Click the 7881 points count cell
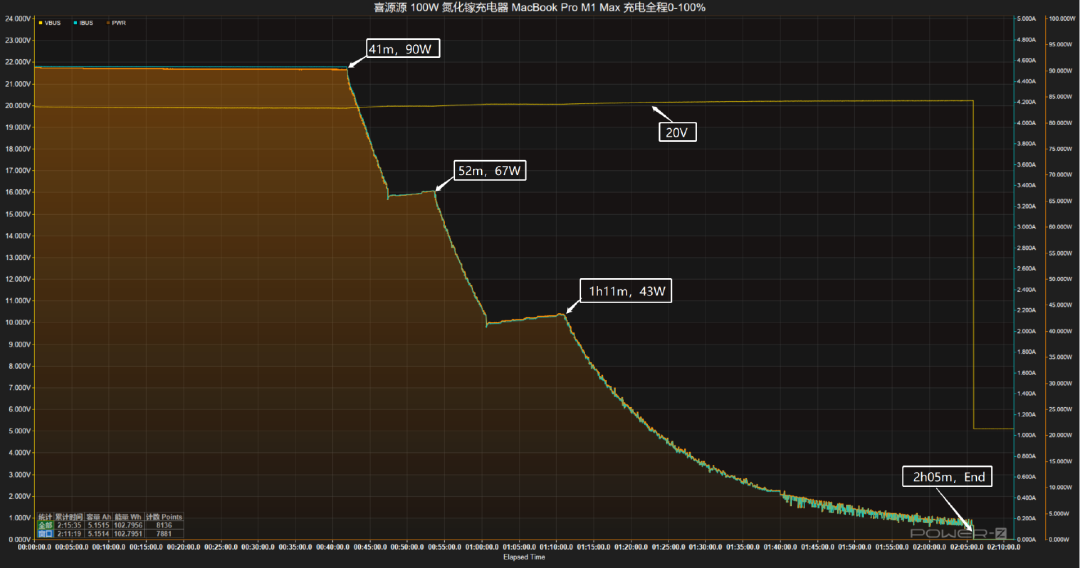Viewport: 1080px width, 568px height. click(164, 534)
